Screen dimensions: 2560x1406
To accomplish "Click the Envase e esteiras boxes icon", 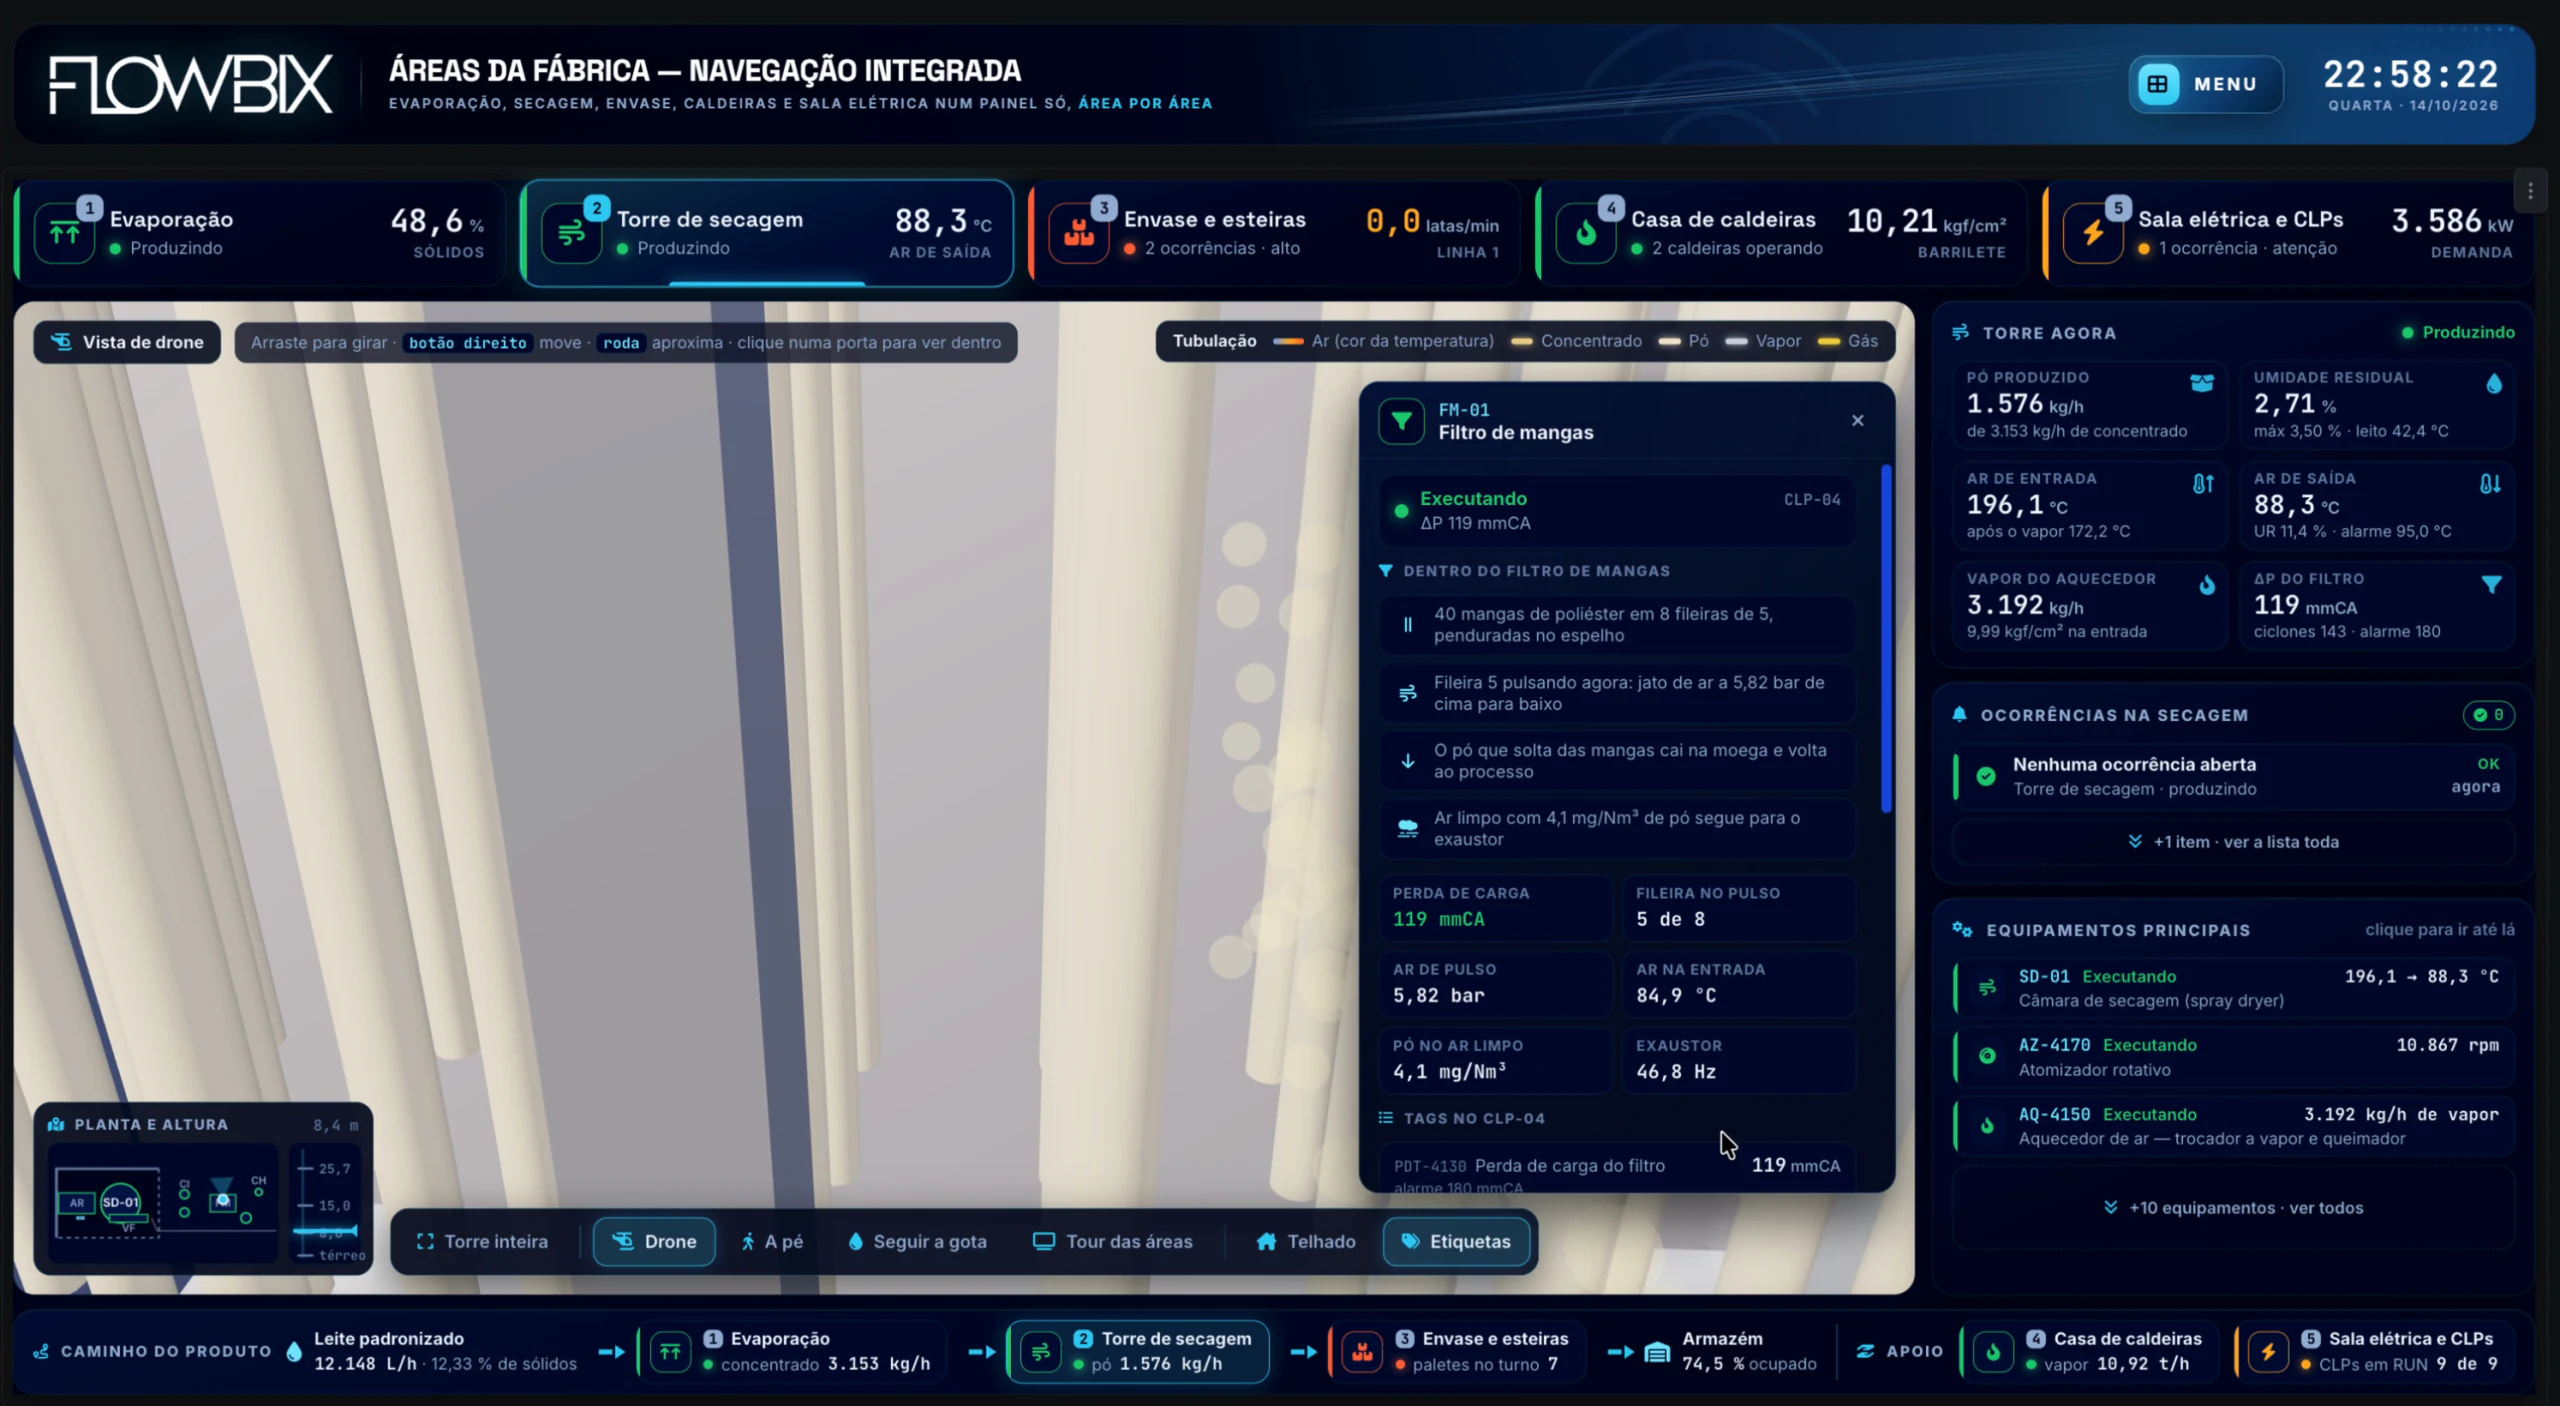I will tap(1078, 233).
